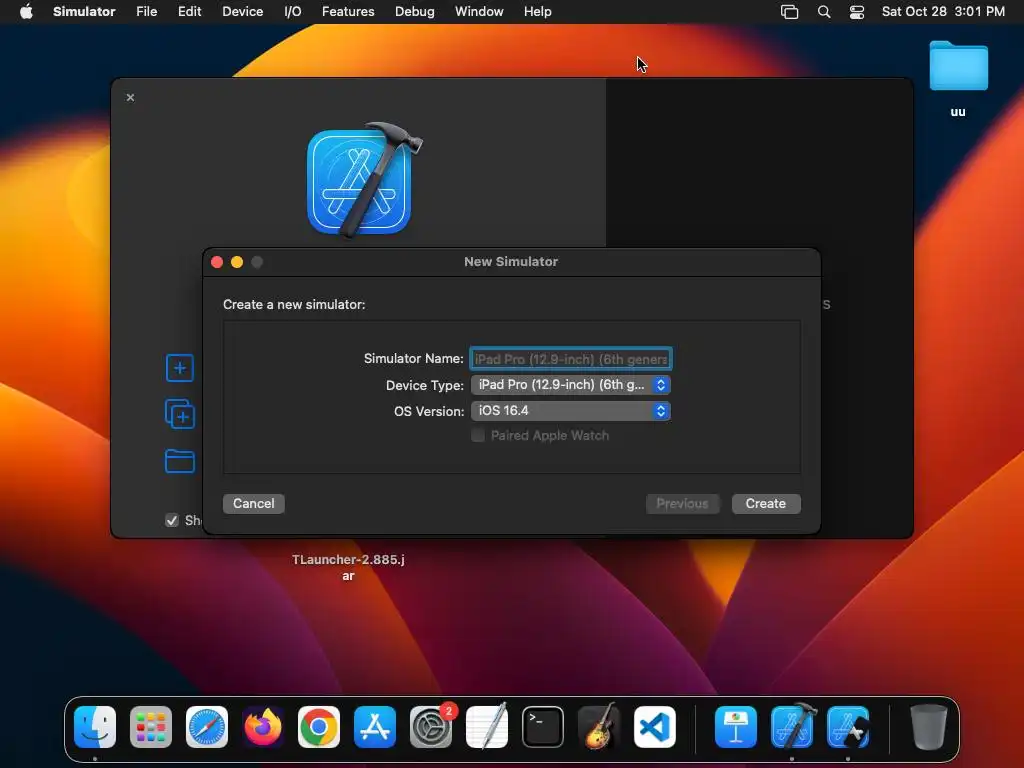
Task: Select the TLauncher-2.885.jar desktop file
Action: pyautogui.click(x=348, y=568)
